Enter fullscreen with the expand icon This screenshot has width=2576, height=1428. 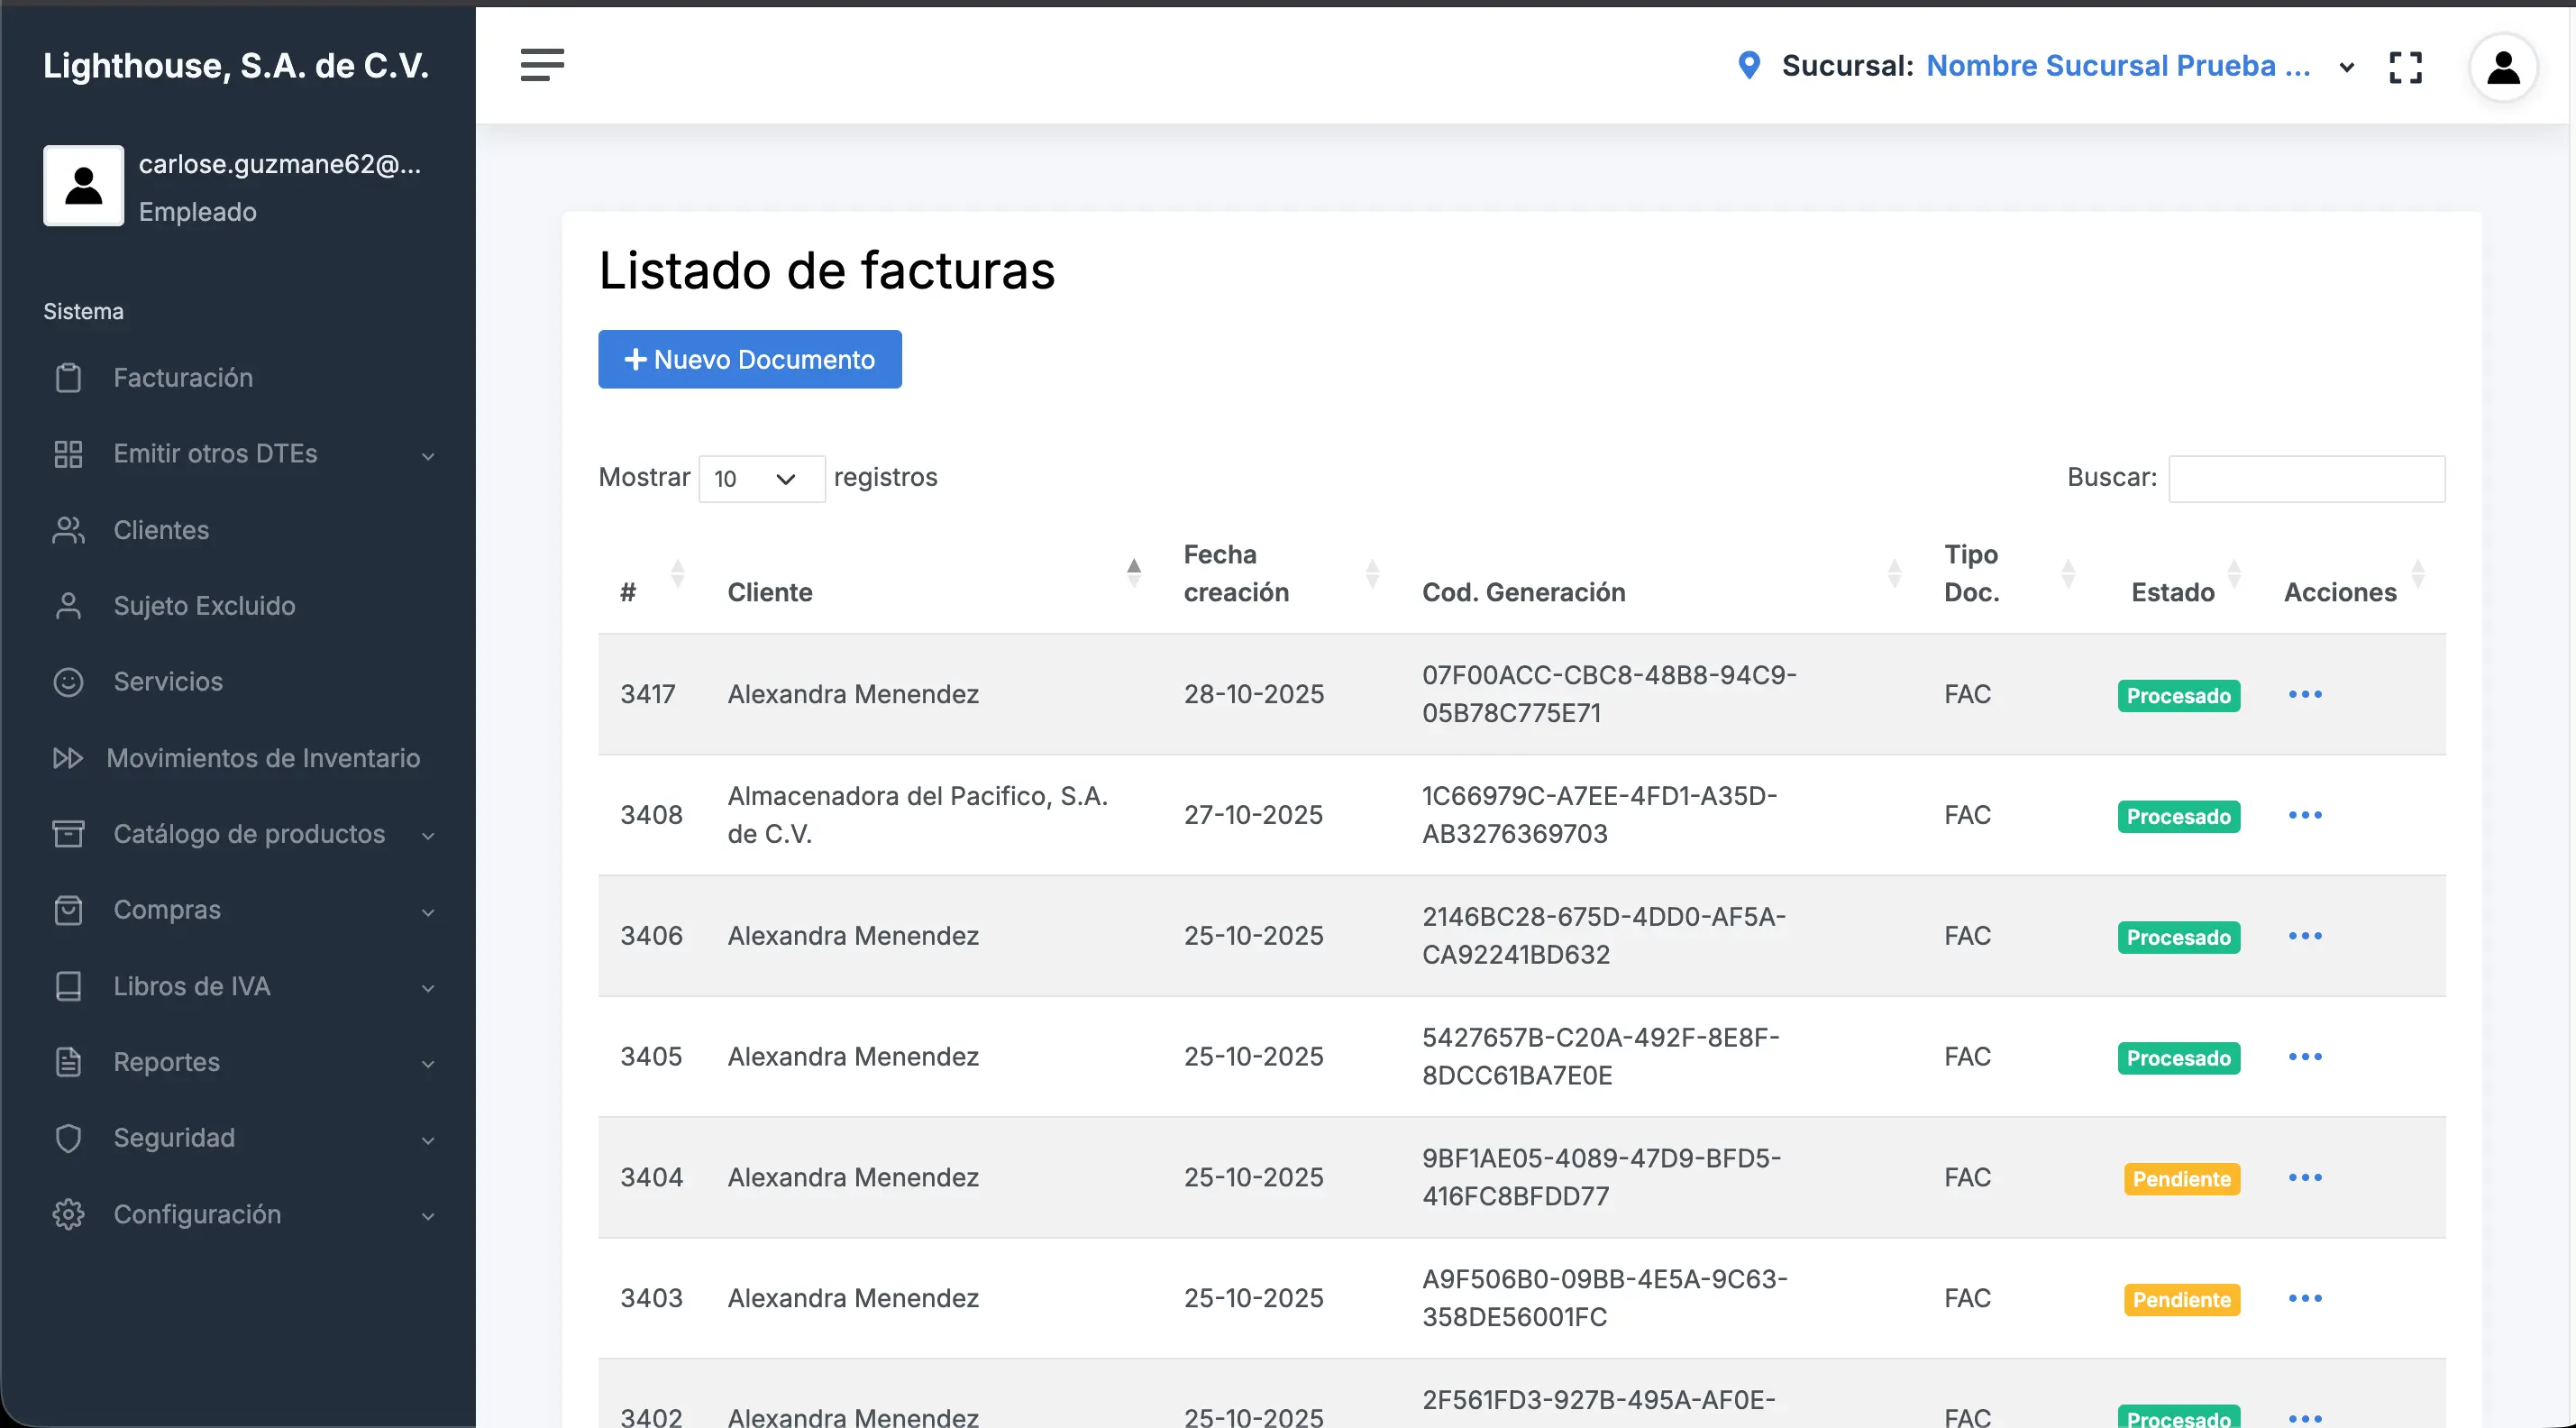point(2405,67)
